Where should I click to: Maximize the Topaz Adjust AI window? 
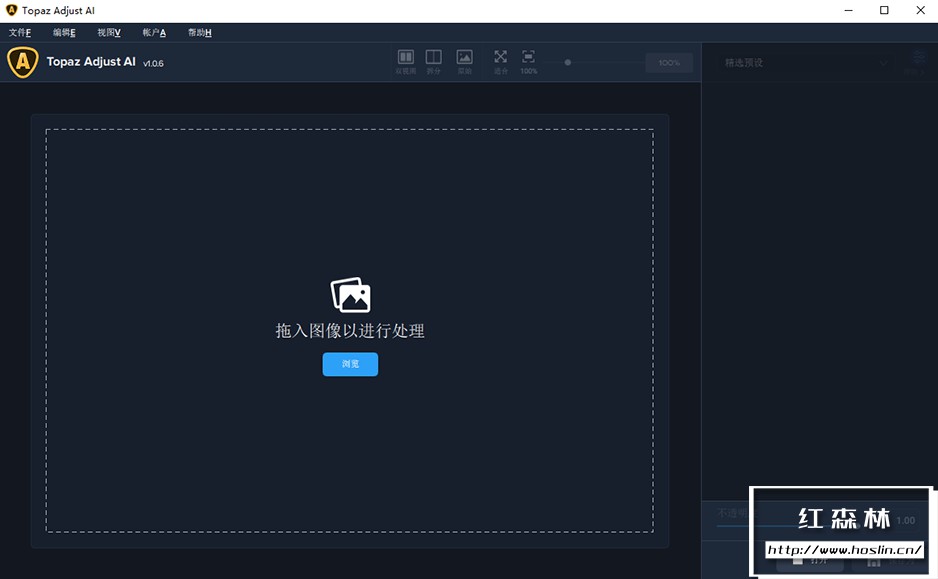pyautogui.click(x=884, y=10)
